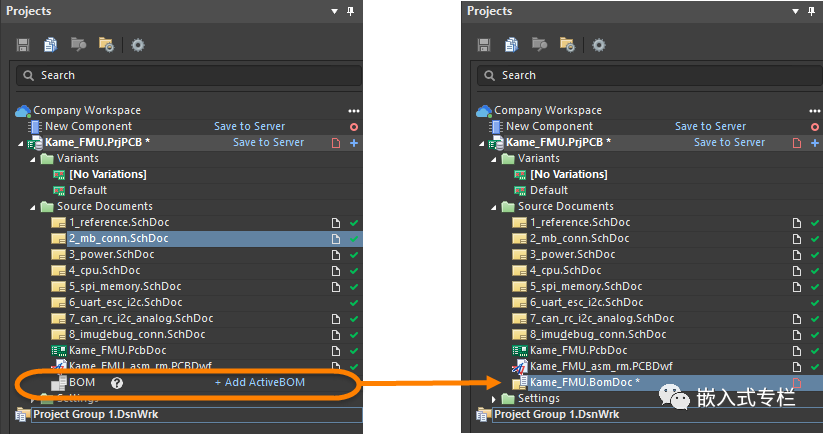
Task: Select [No Variations] variant in left panel
Action: (x=108, y=174)
